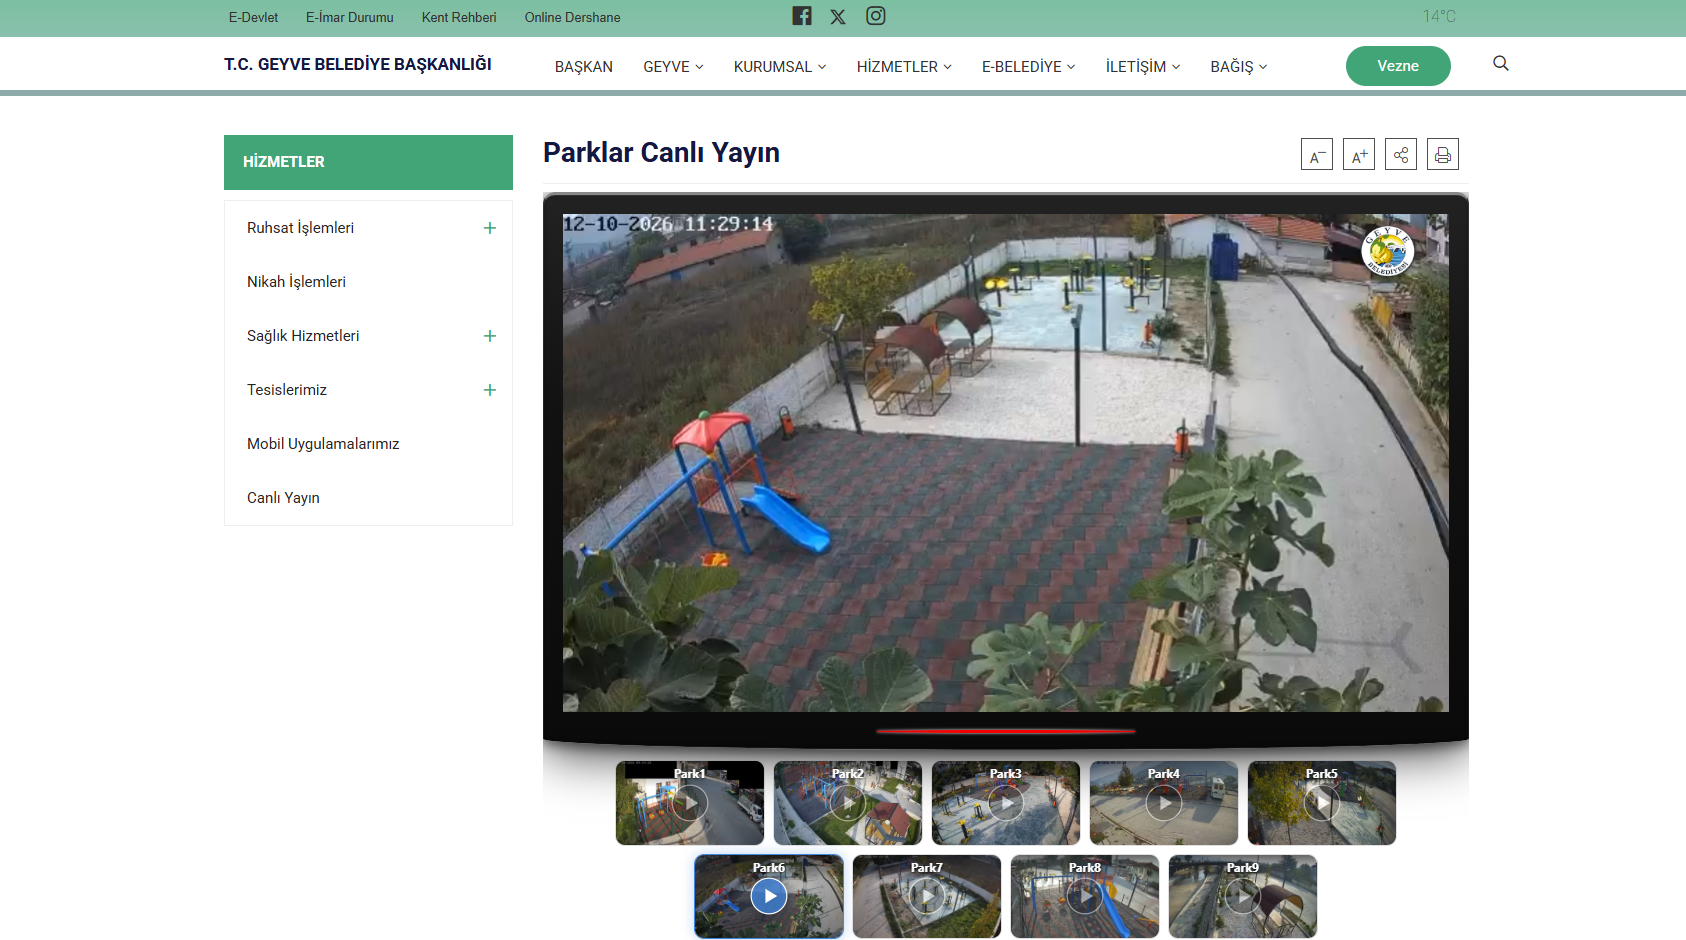Open Canlı Yayın in sidebar

click(x=283, y=498)
